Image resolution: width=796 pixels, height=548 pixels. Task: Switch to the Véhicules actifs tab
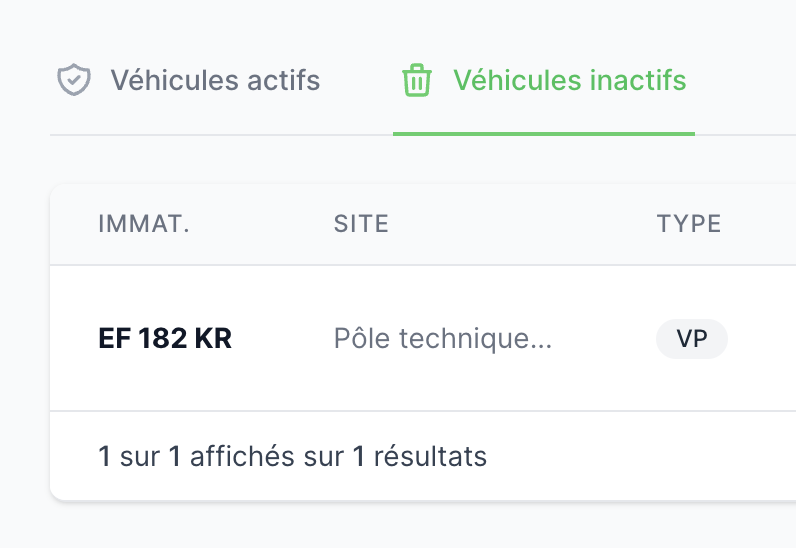tap(188, 80)
